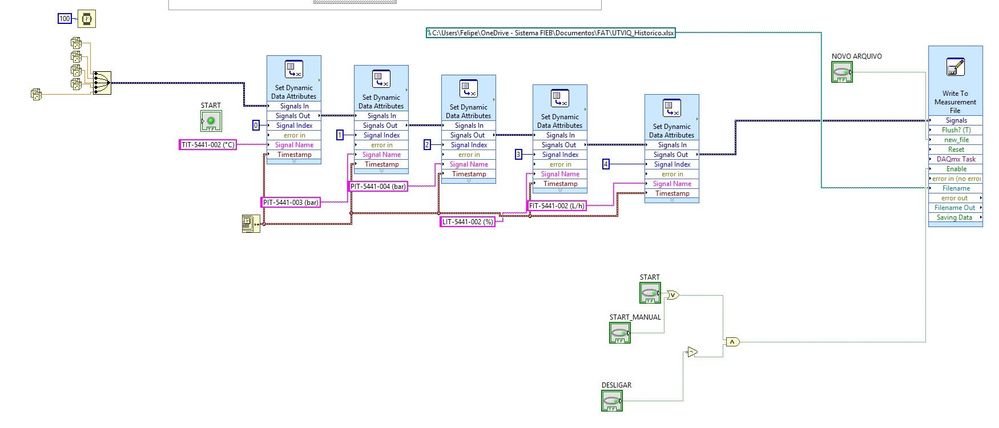The width and height of the screenshot is (999, 428).
Task: Expand the bottom handle of the index 0 attributes block
Action: [294, 162]
